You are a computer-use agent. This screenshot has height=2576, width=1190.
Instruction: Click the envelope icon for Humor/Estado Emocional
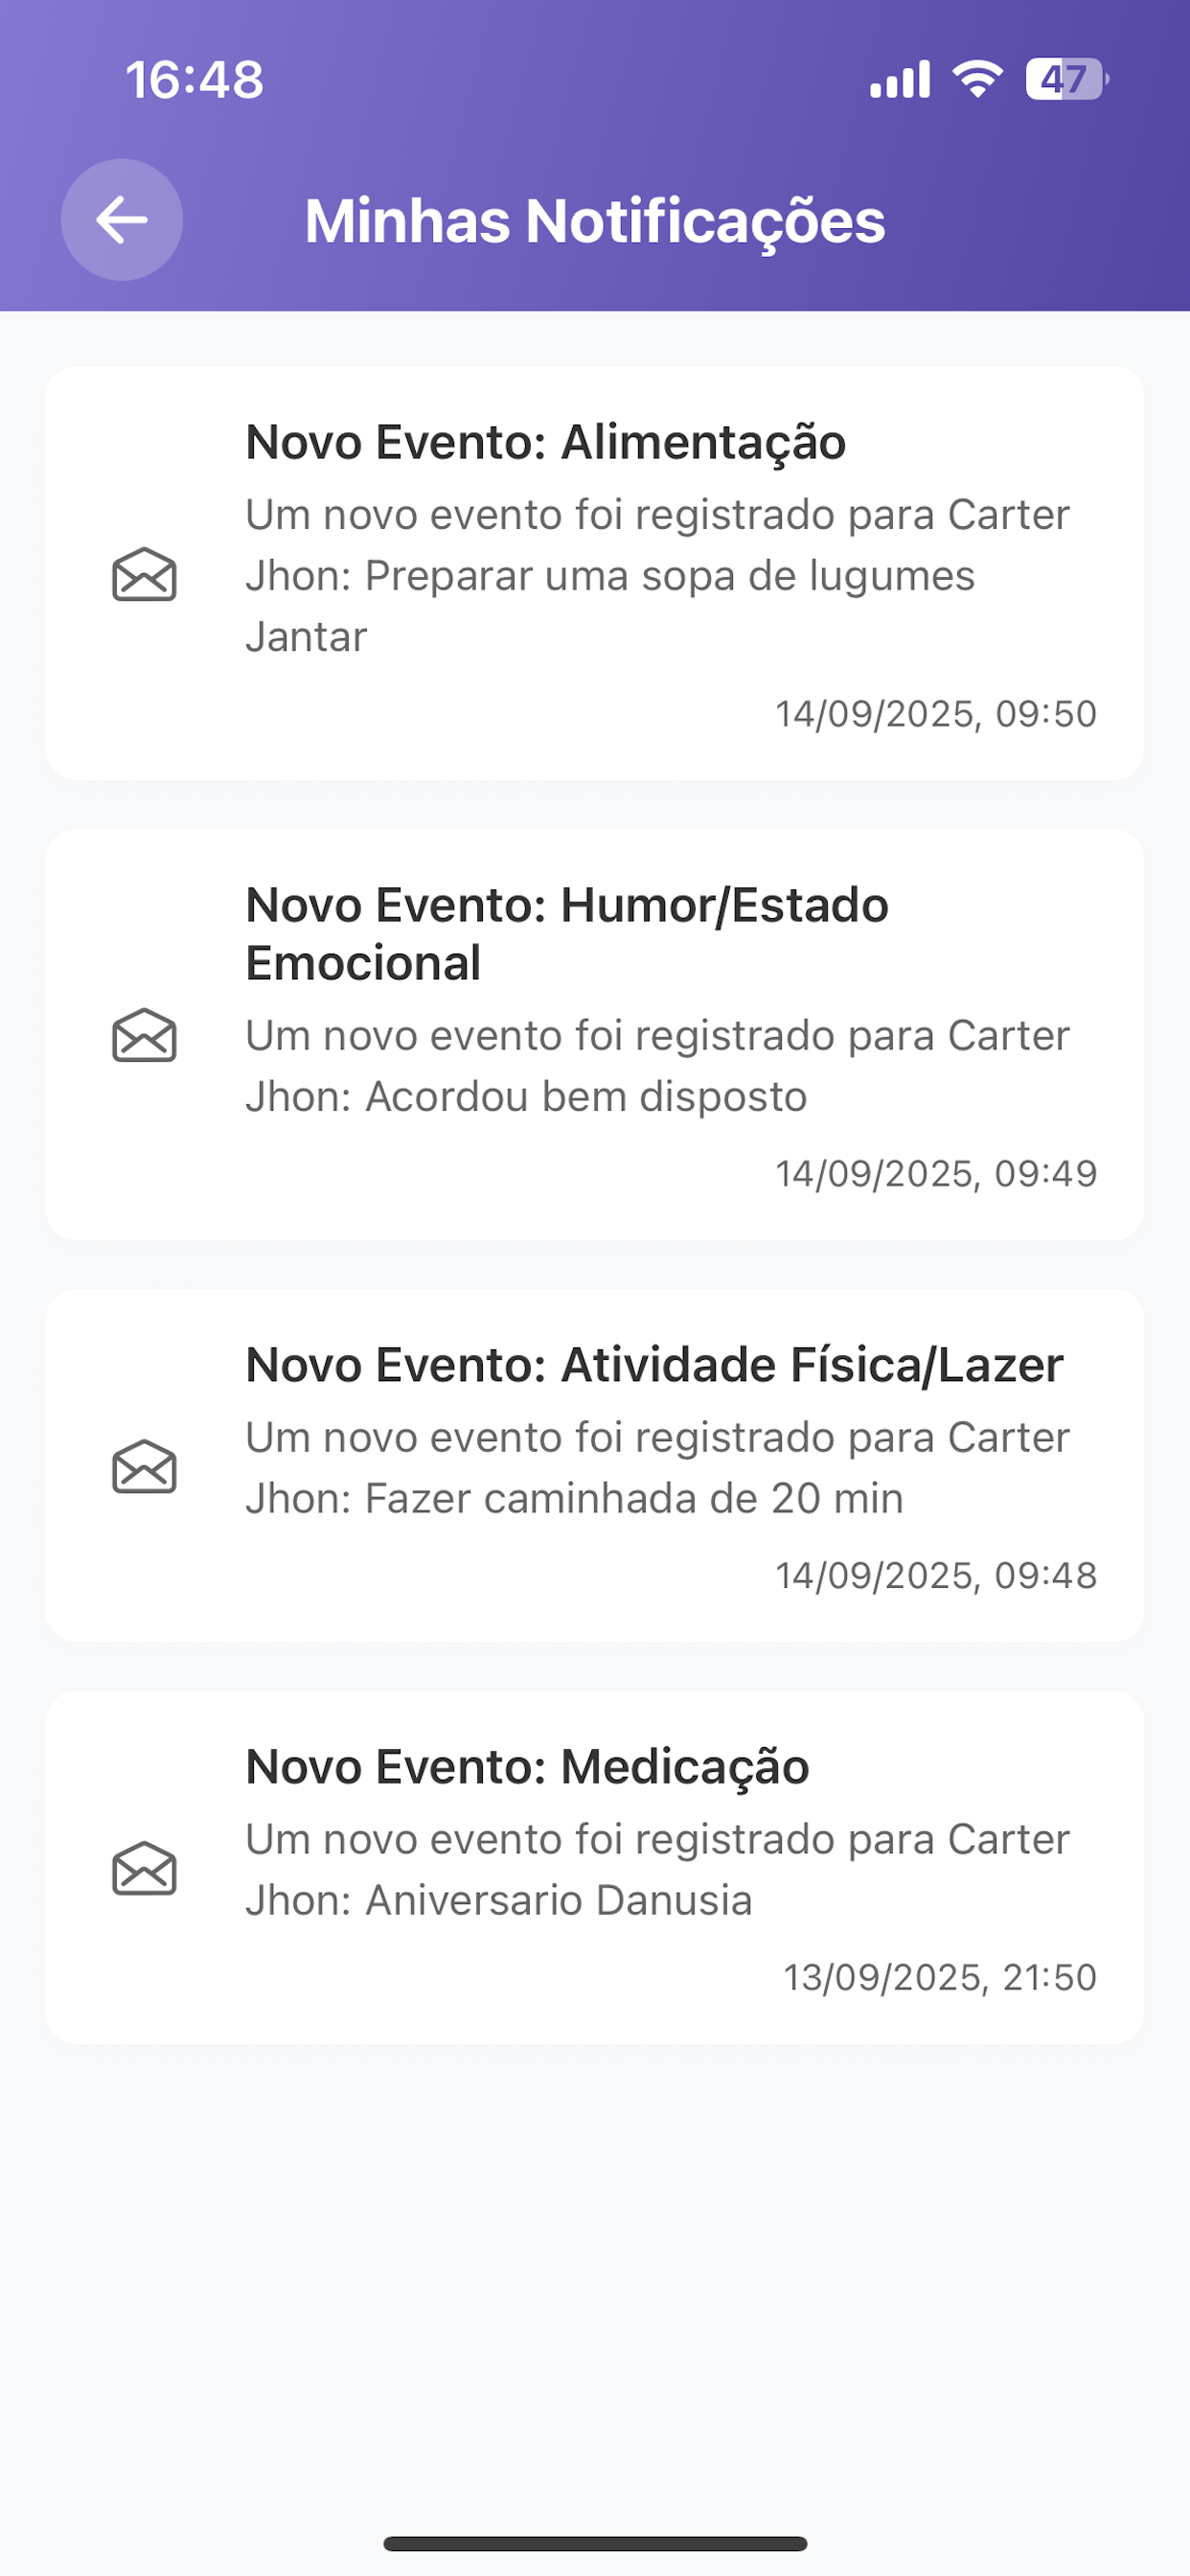(x=144, y=1035)
